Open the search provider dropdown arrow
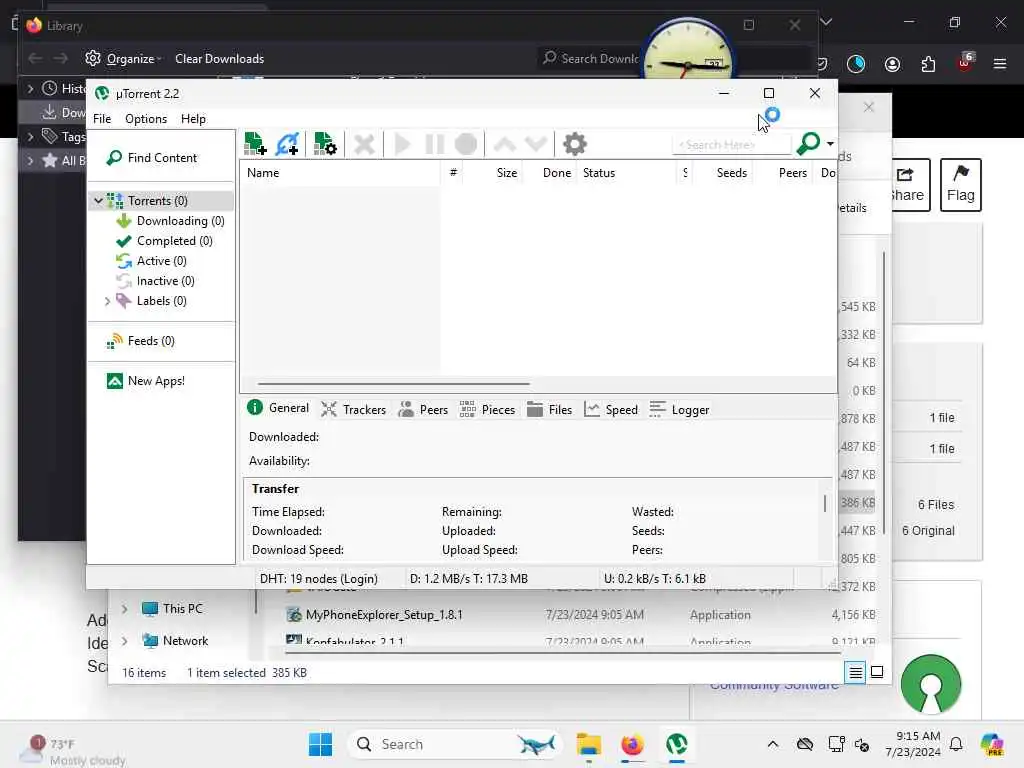This screenshot has width=1024, height=768. click(830, 144)
